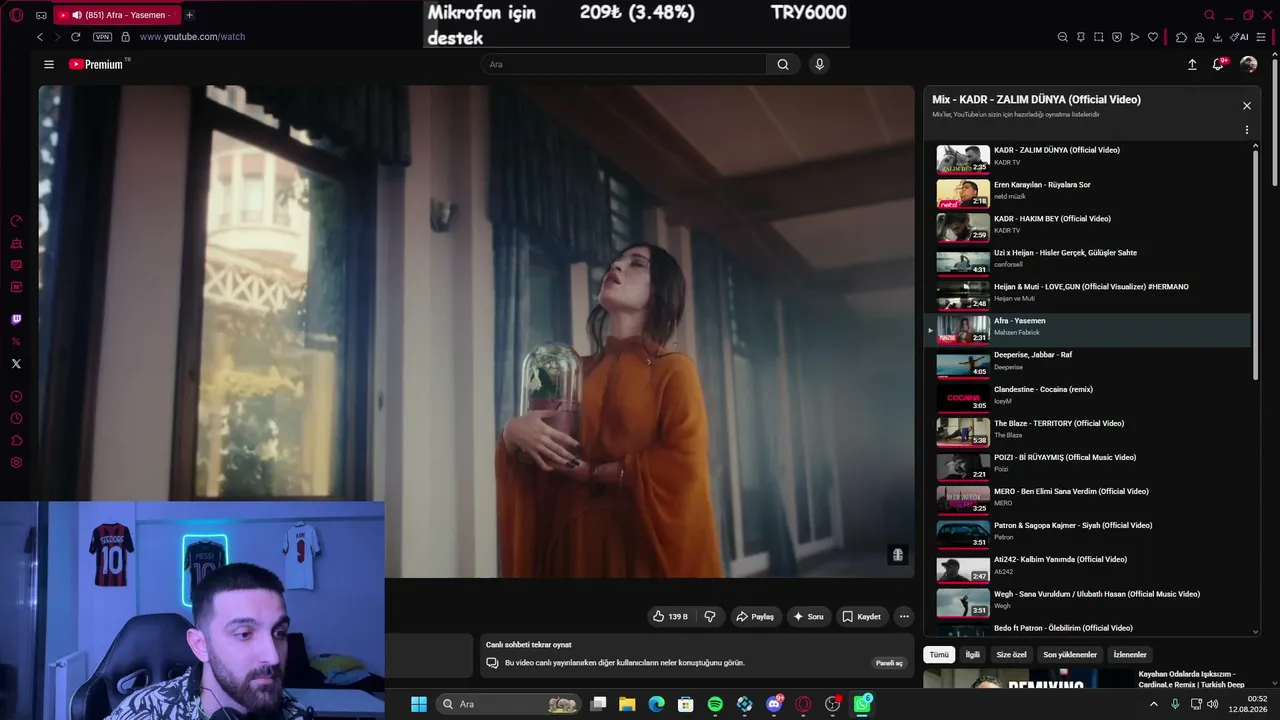Open more actions menu under video
The image size is (1280, 720).
point(904,616)
